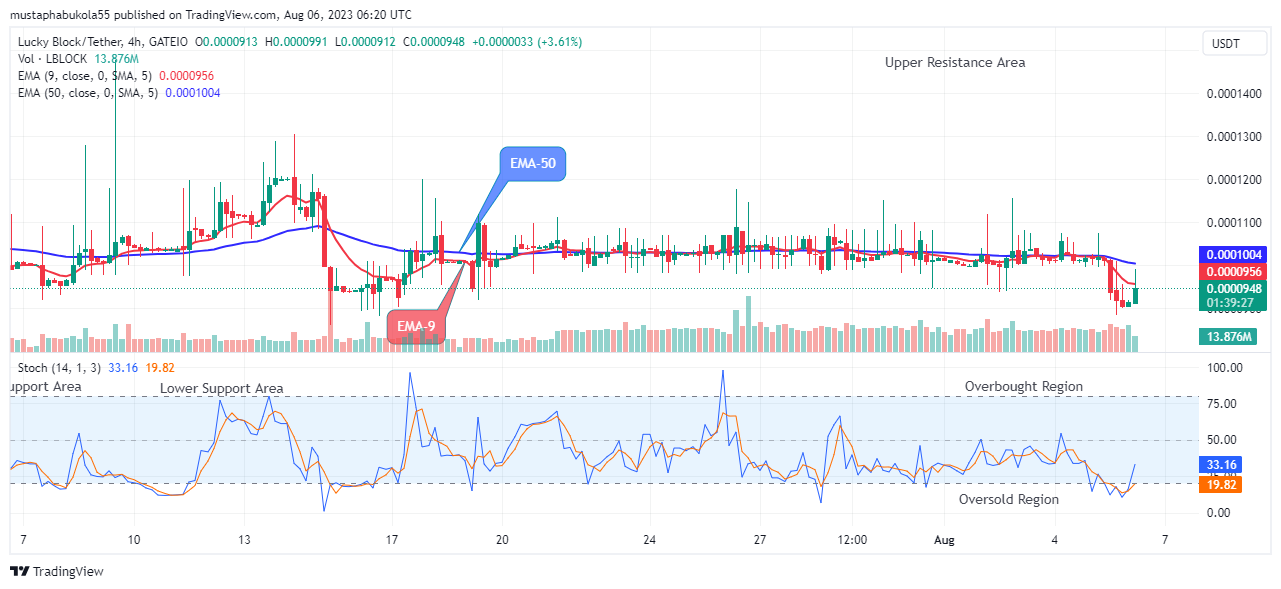Click the EMA 9 indicator legend
1281x589 pixels.
pyautogui.click(x=114, y=76)
